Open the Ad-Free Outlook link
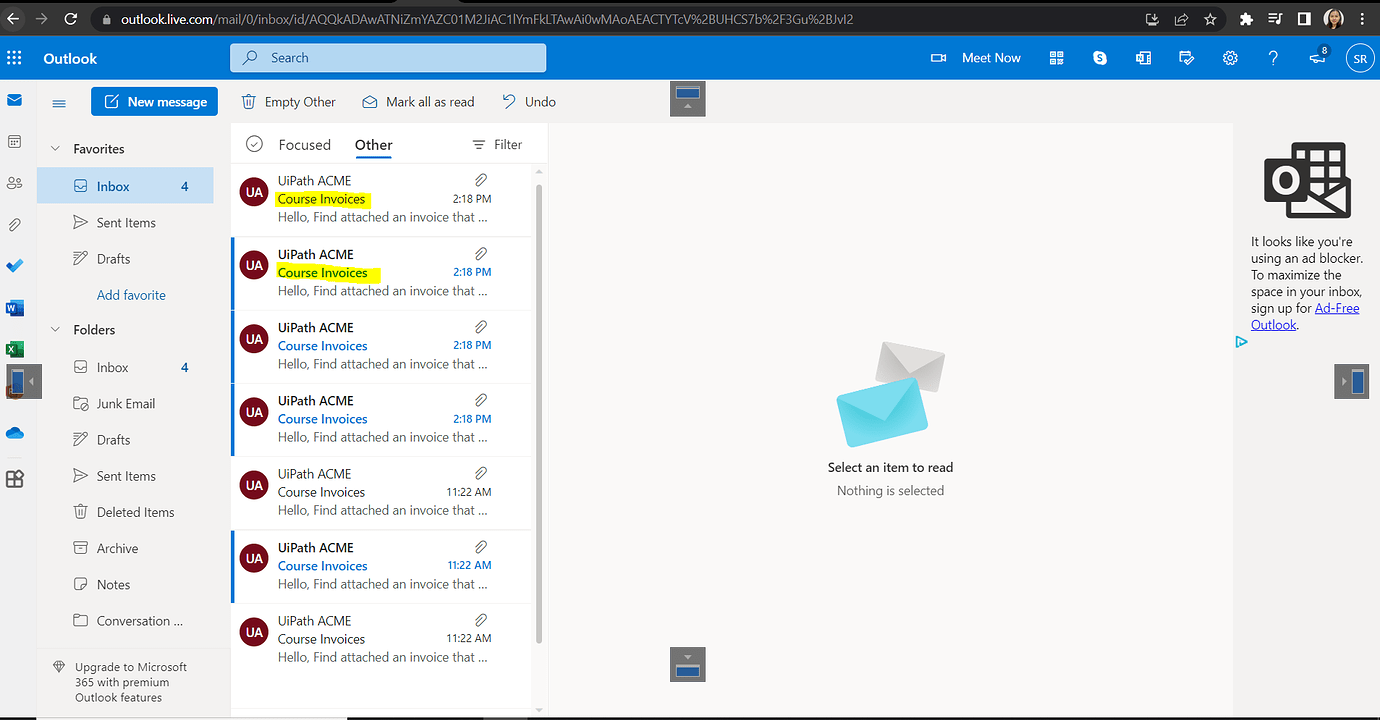1380x720 pixels. (1337, 308)
